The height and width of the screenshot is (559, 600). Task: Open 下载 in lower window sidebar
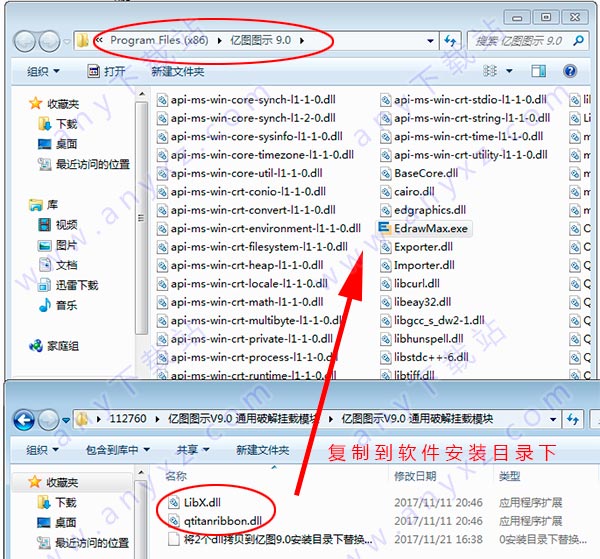pyautogui.click(x=57, y=502)
